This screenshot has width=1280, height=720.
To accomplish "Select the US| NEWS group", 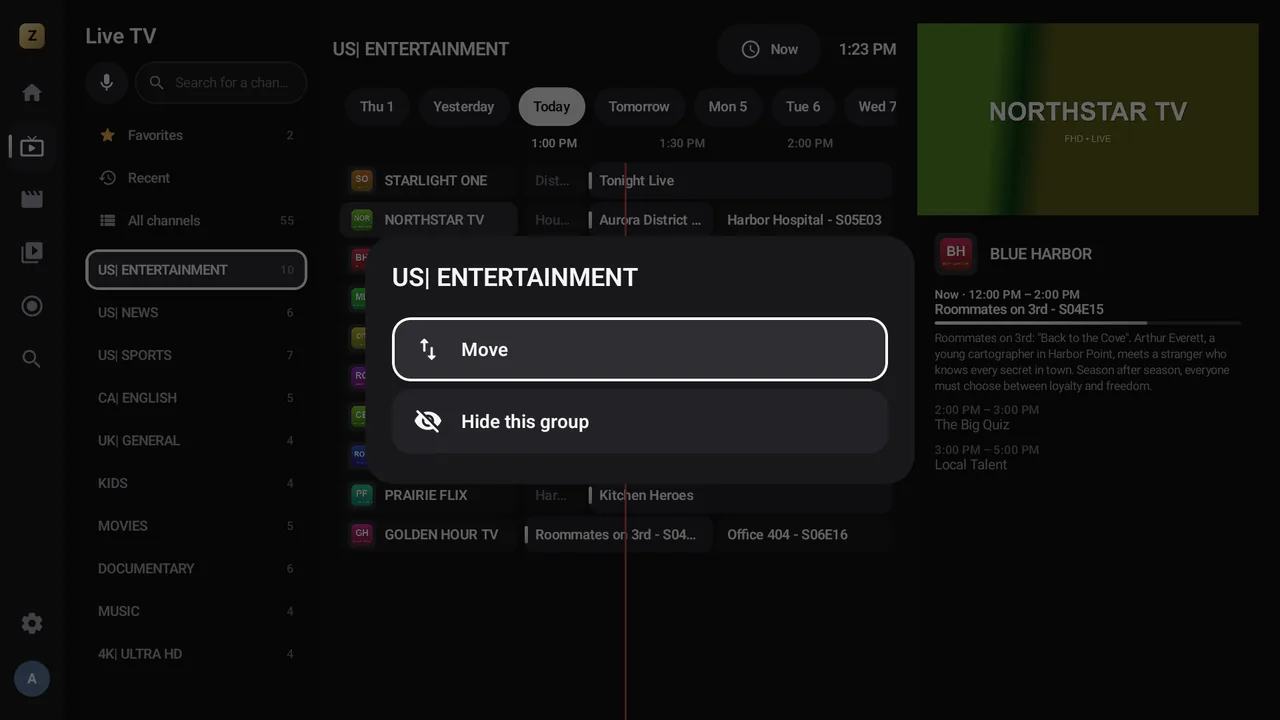I will click(x=196, y=312).
